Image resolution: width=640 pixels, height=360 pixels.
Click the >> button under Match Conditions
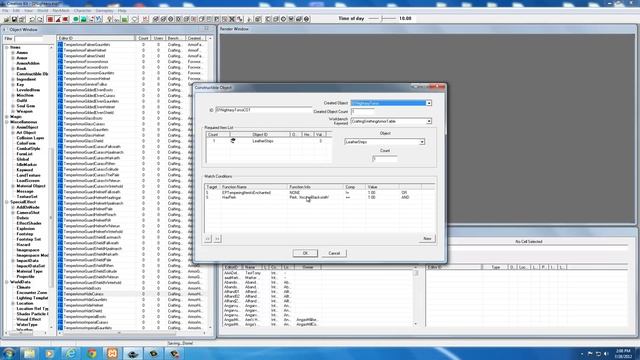217,239
